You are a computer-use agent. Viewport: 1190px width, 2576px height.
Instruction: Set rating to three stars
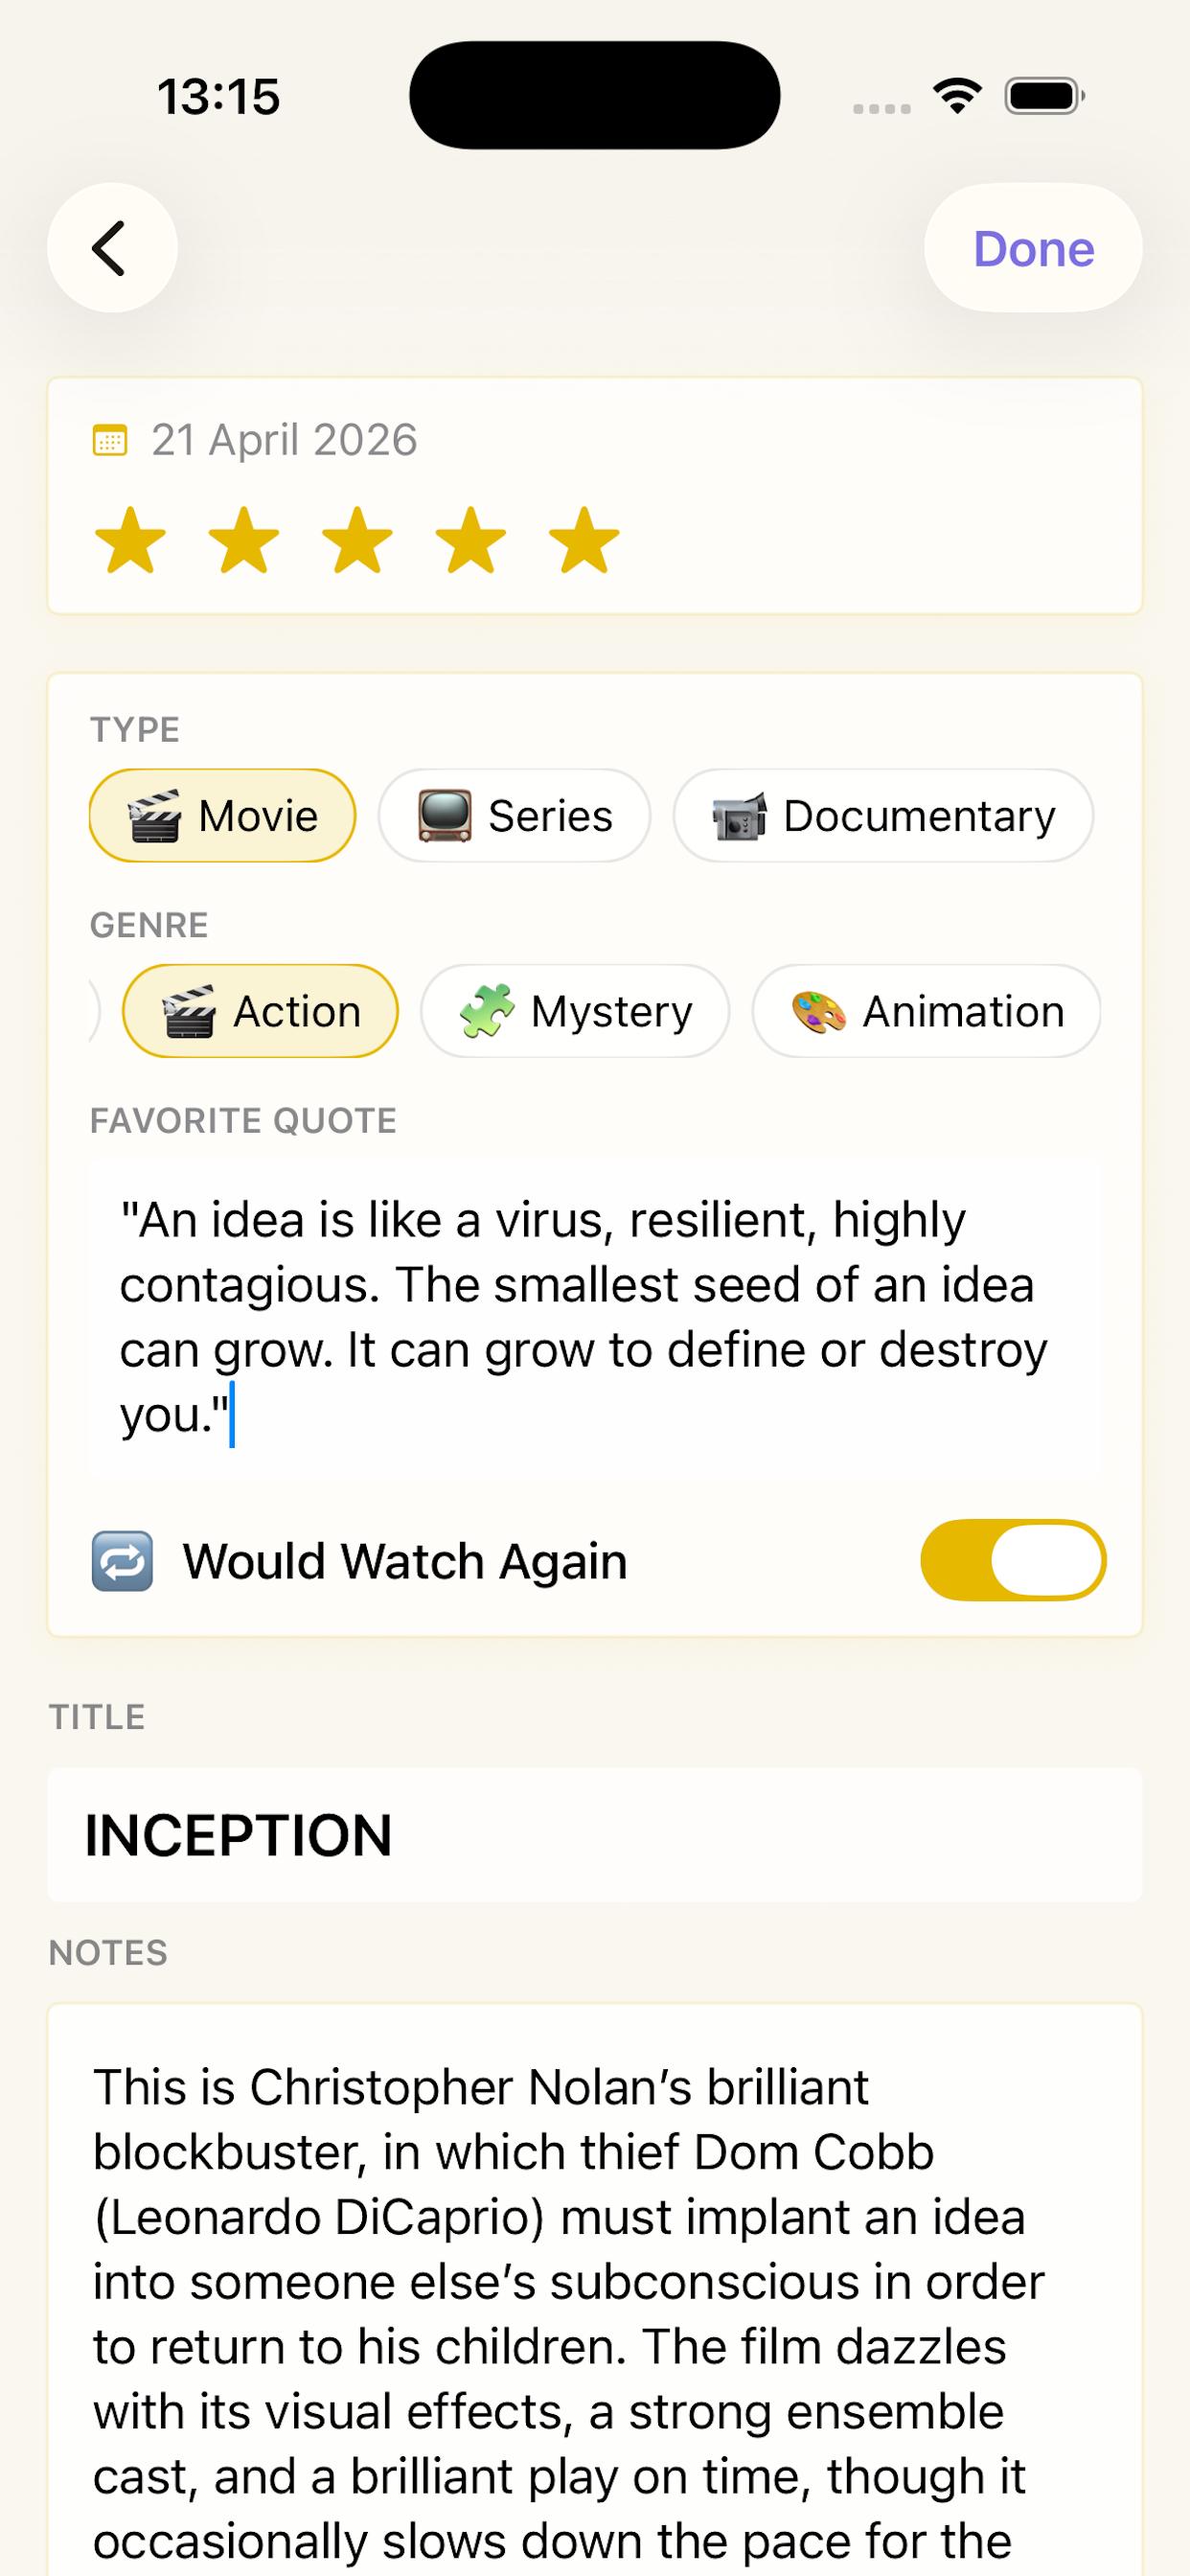pos(357,541)
